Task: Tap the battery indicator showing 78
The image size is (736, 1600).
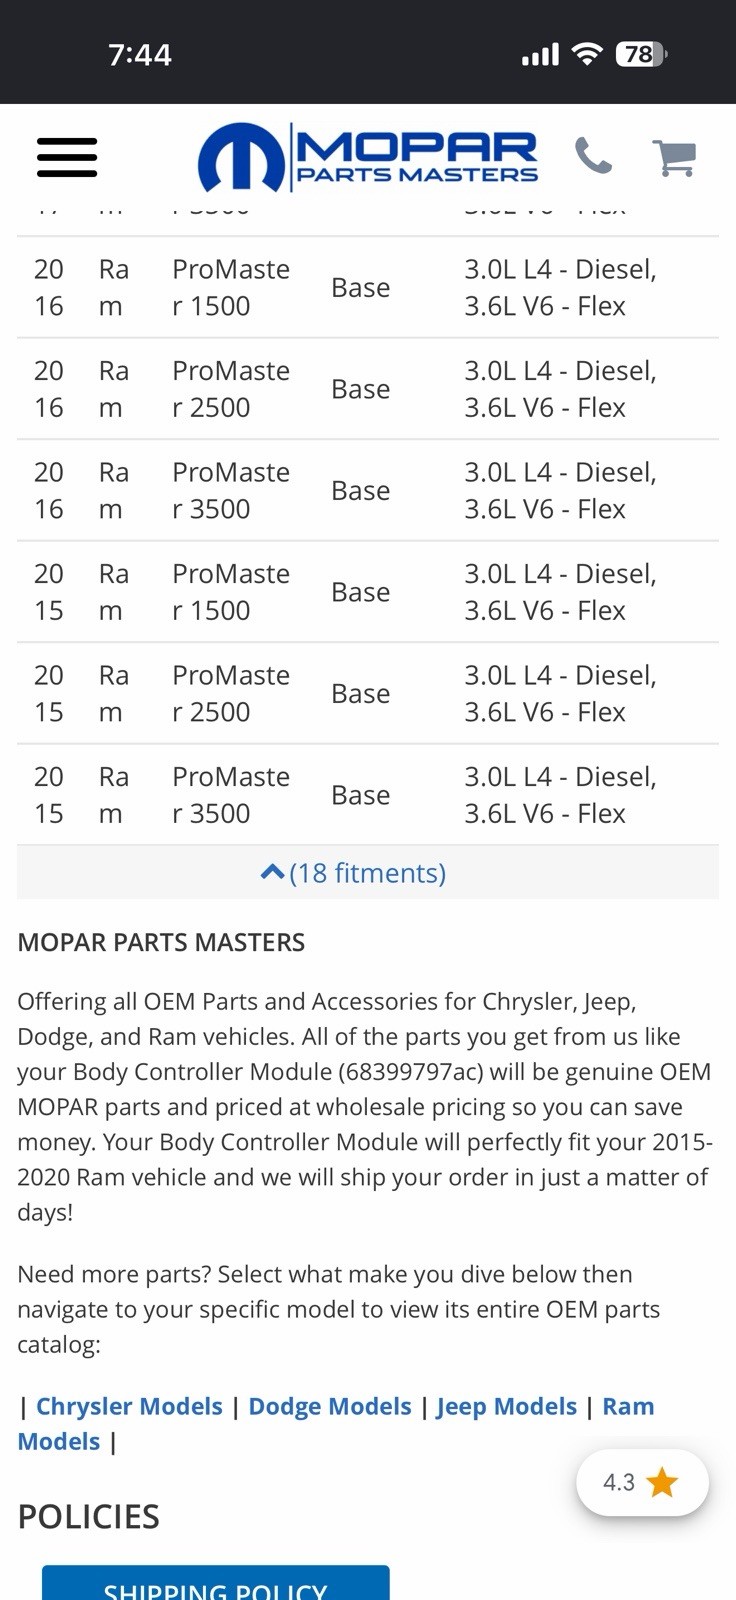Action: [x=641, y=54]
